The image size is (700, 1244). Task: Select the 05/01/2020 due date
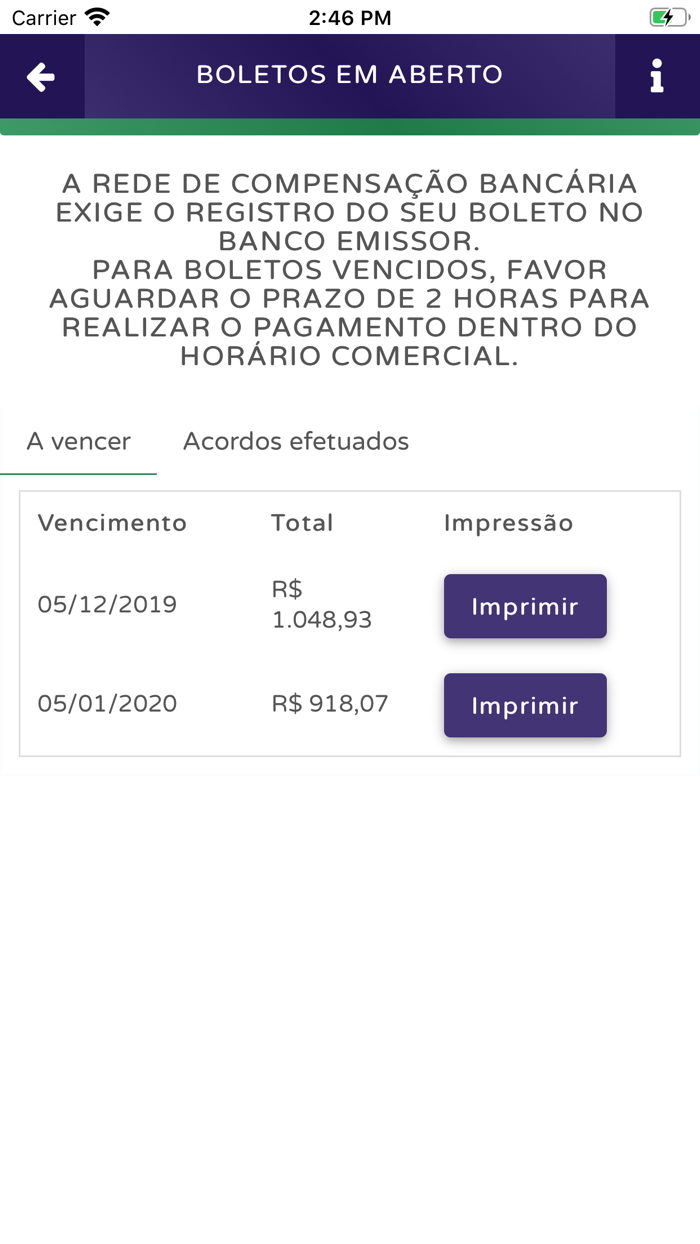(x=107, y=703)
